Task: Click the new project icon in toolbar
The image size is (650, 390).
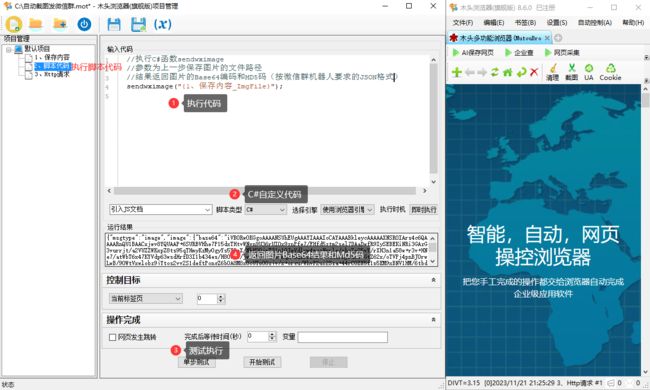Action: 14,24
